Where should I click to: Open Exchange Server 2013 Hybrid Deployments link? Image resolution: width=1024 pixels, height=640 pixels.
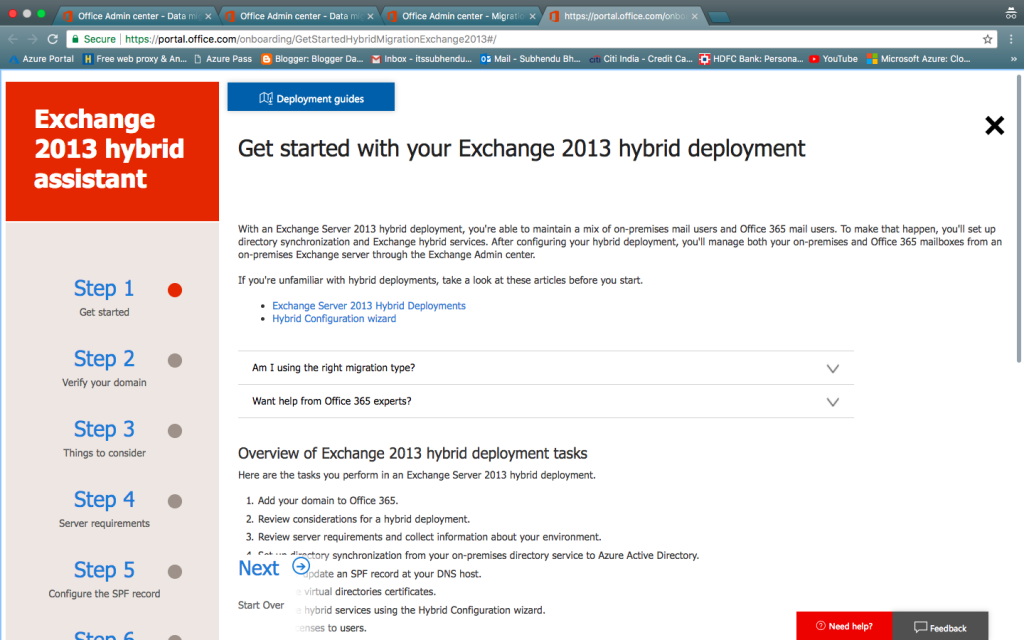pos(368,306)
